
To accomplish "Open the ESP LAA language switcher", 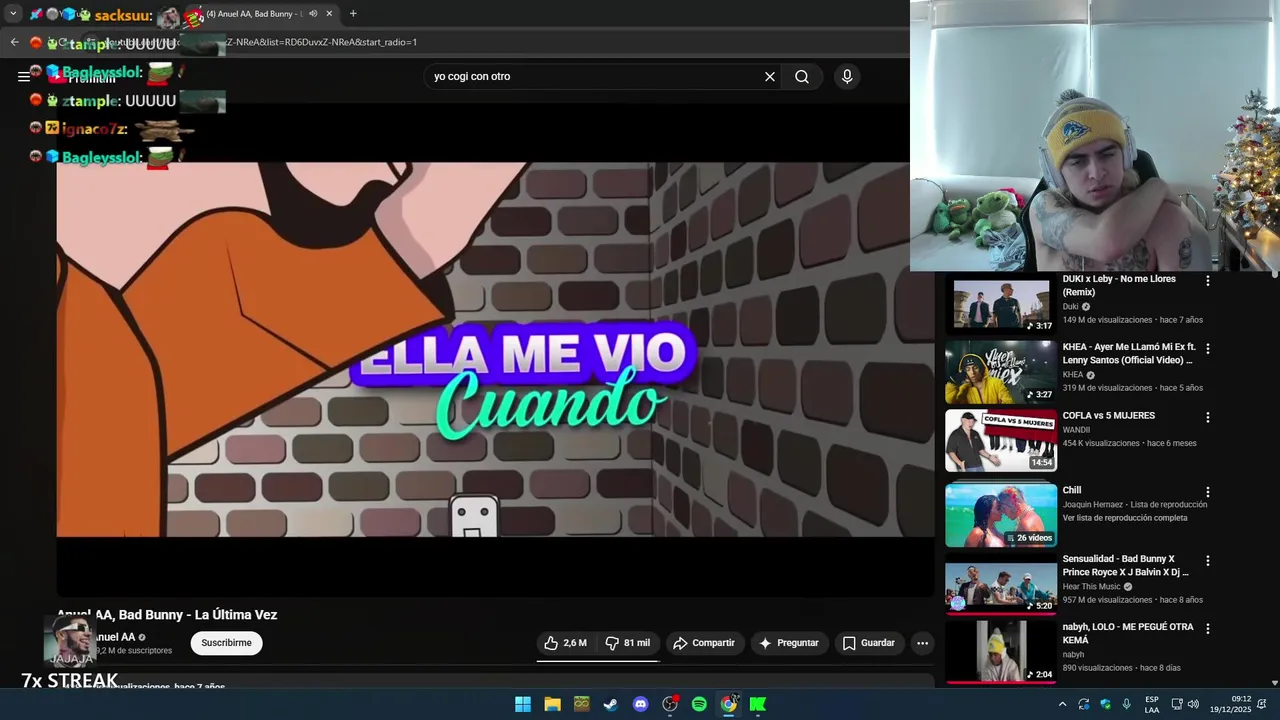I will pos(1152,704).
